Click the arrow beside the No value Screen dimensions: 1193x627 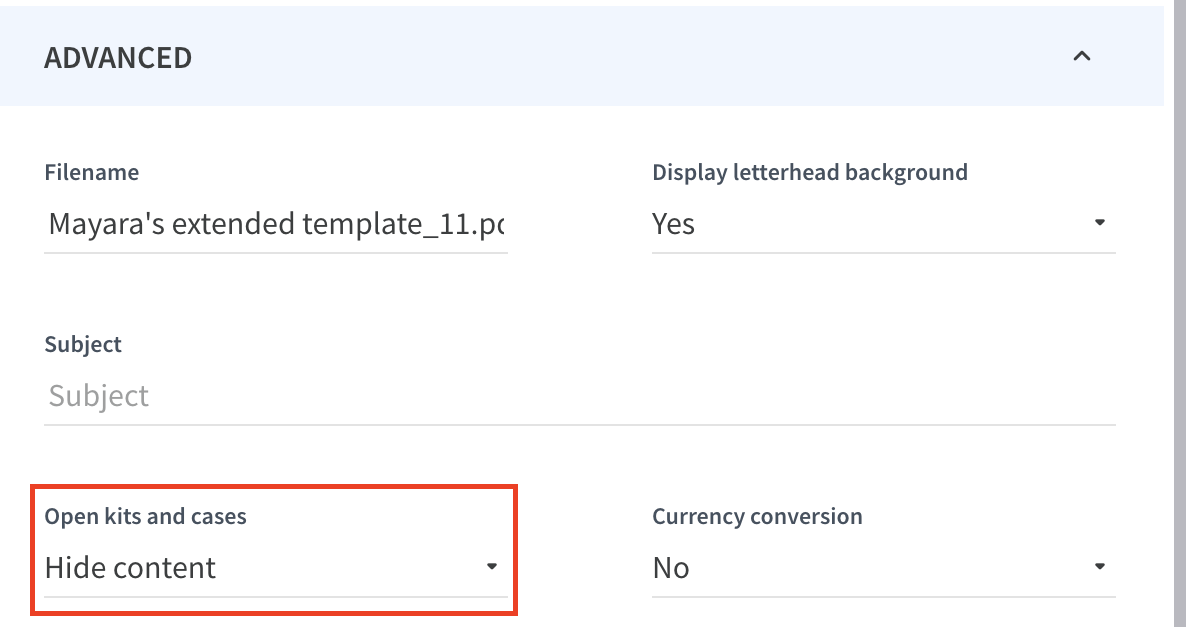pos(1100,567)
